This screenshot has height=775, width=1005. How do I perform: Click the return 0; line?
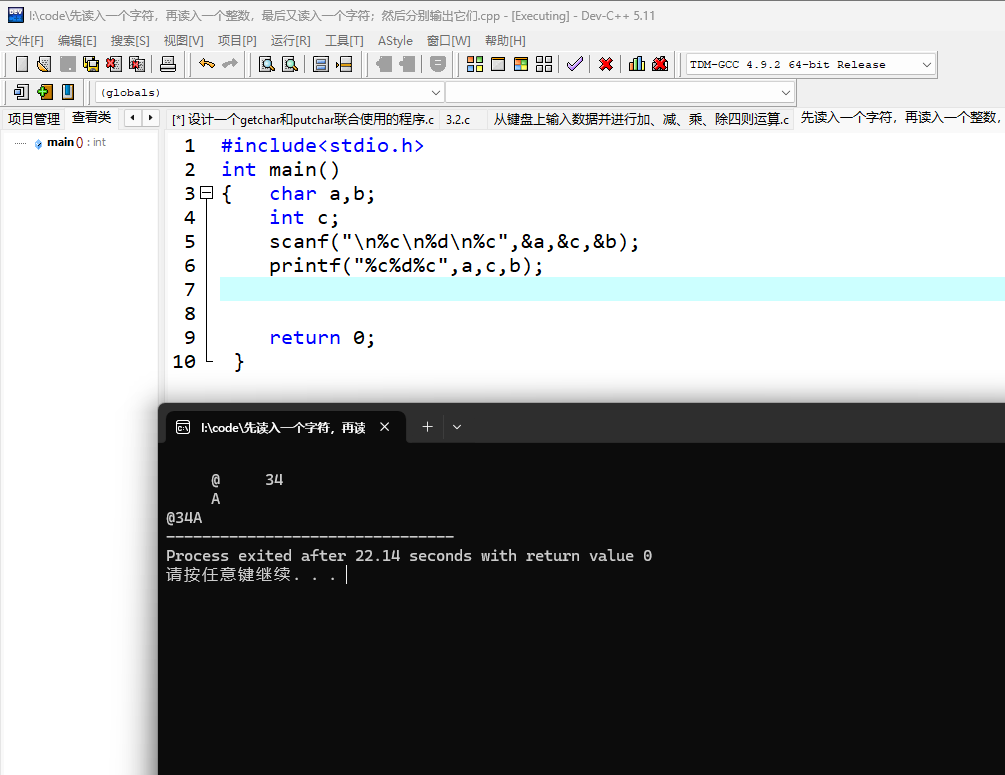(x=322, y=337)
